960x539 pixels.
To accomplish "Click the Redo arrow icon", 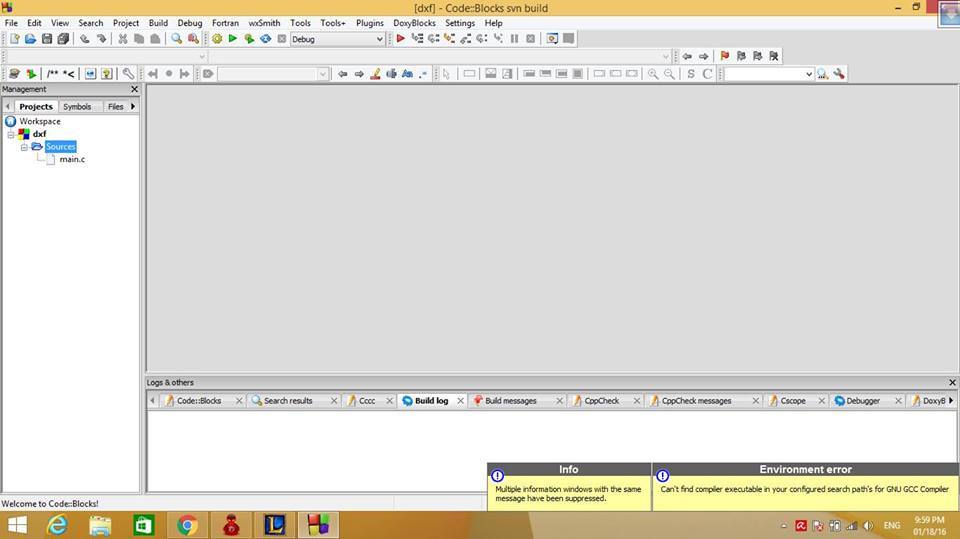I will pos(101,39).
